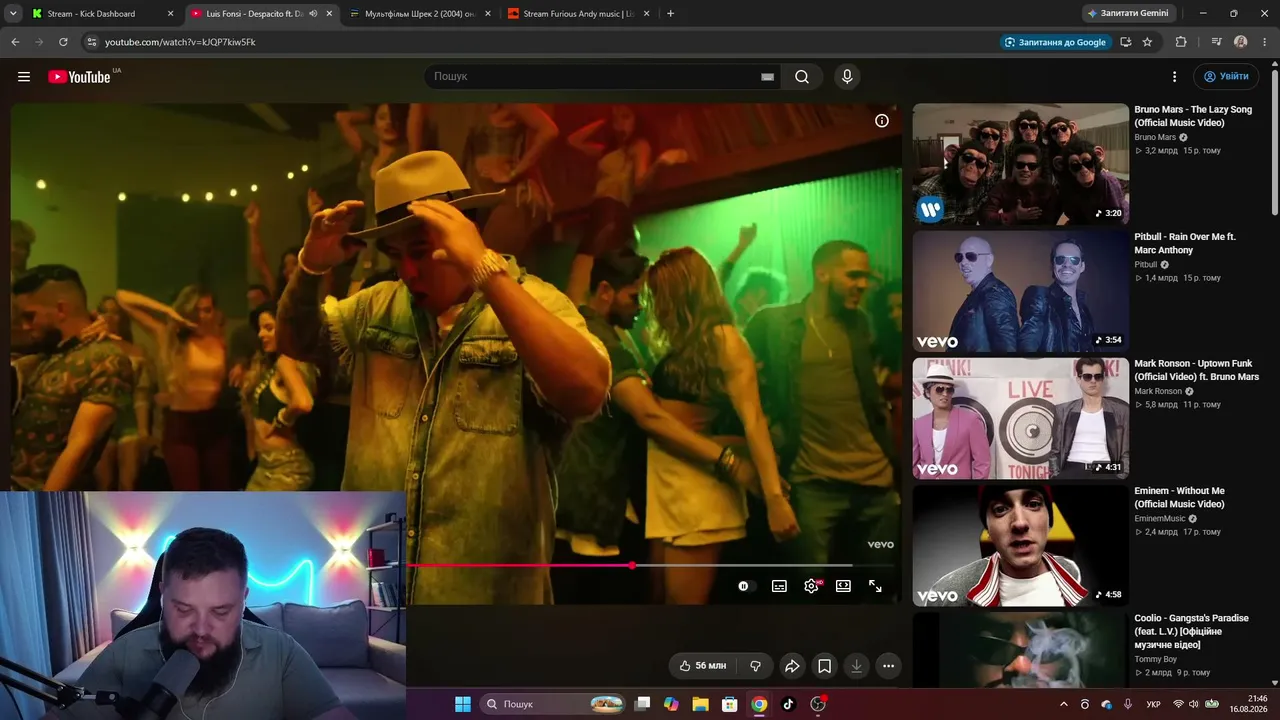Open OBS Studio from the taskbar
Screen dimensions: 1280x720
[x=818, y=704]
